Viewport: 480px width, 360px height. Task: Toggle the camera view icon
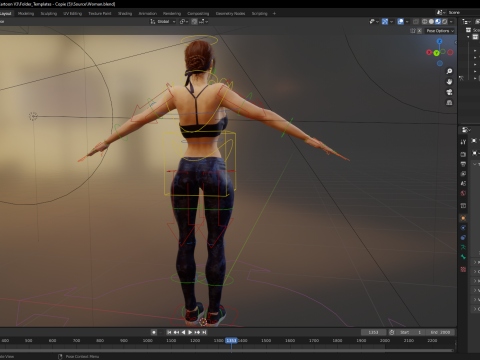click(x=449, y=92)
